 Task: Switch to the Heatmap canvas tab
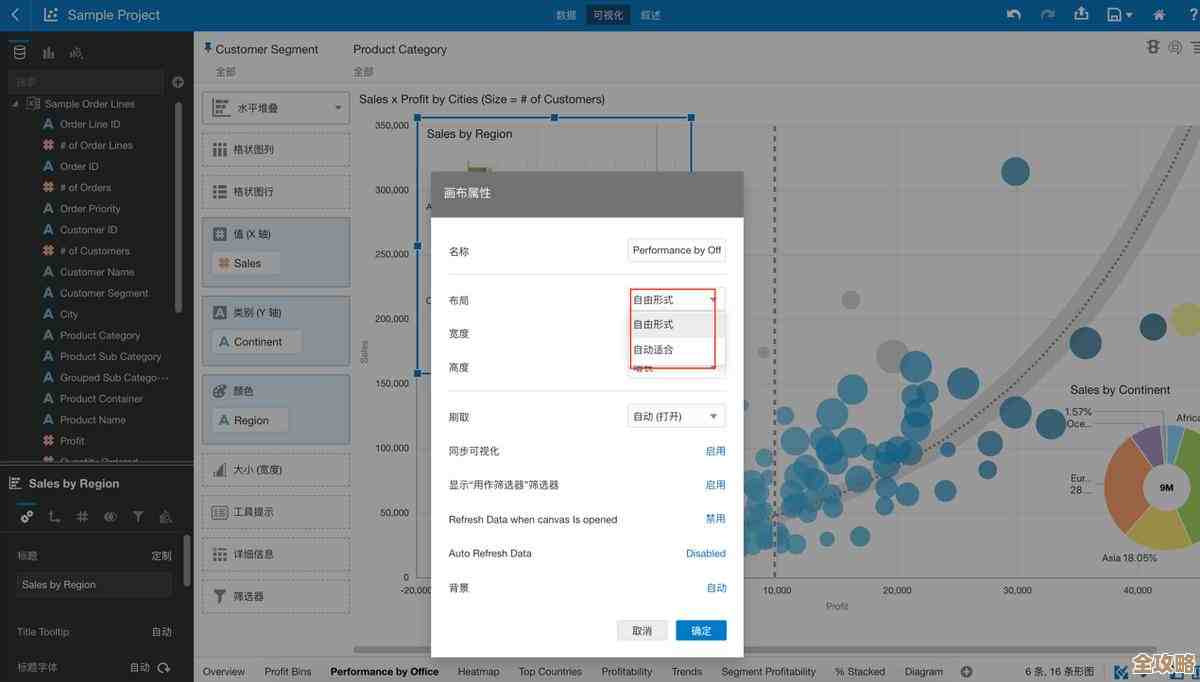(x=478, y=672)
